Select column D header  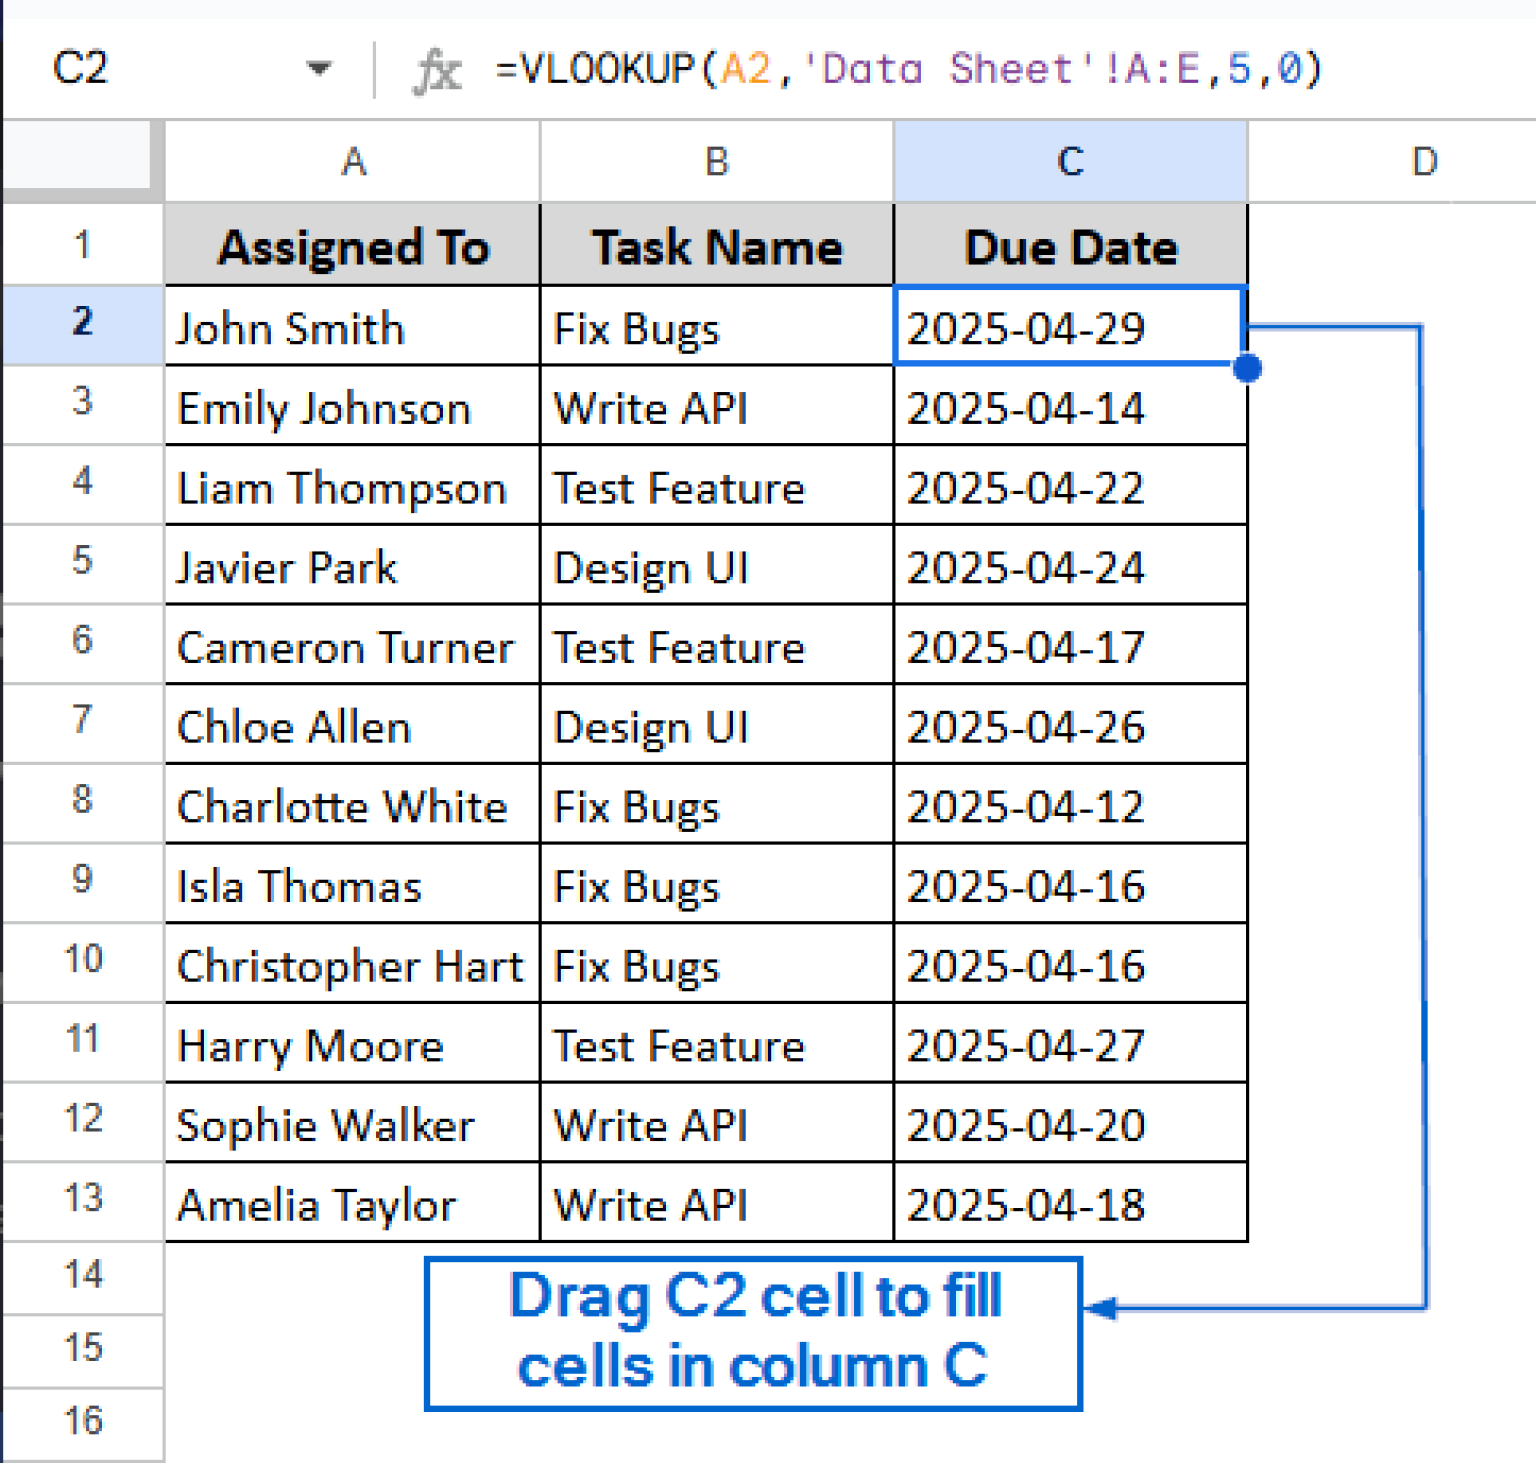pos(1424,161)
